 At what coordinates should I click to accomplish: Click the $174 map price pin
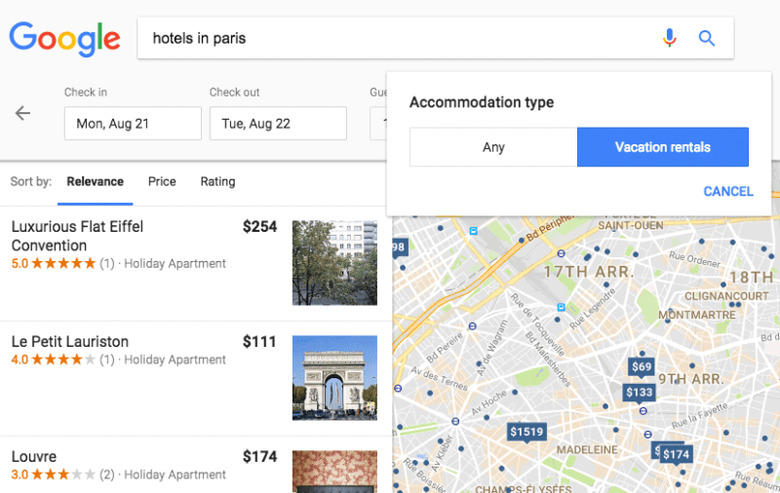[676, 454]
